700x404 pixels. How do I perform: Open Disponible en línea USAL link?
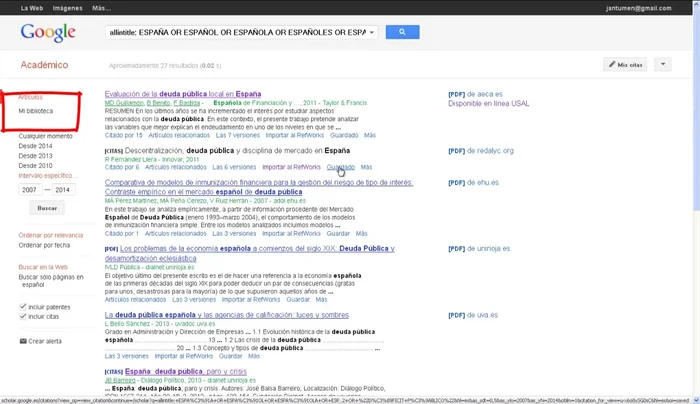coord(488,104)
